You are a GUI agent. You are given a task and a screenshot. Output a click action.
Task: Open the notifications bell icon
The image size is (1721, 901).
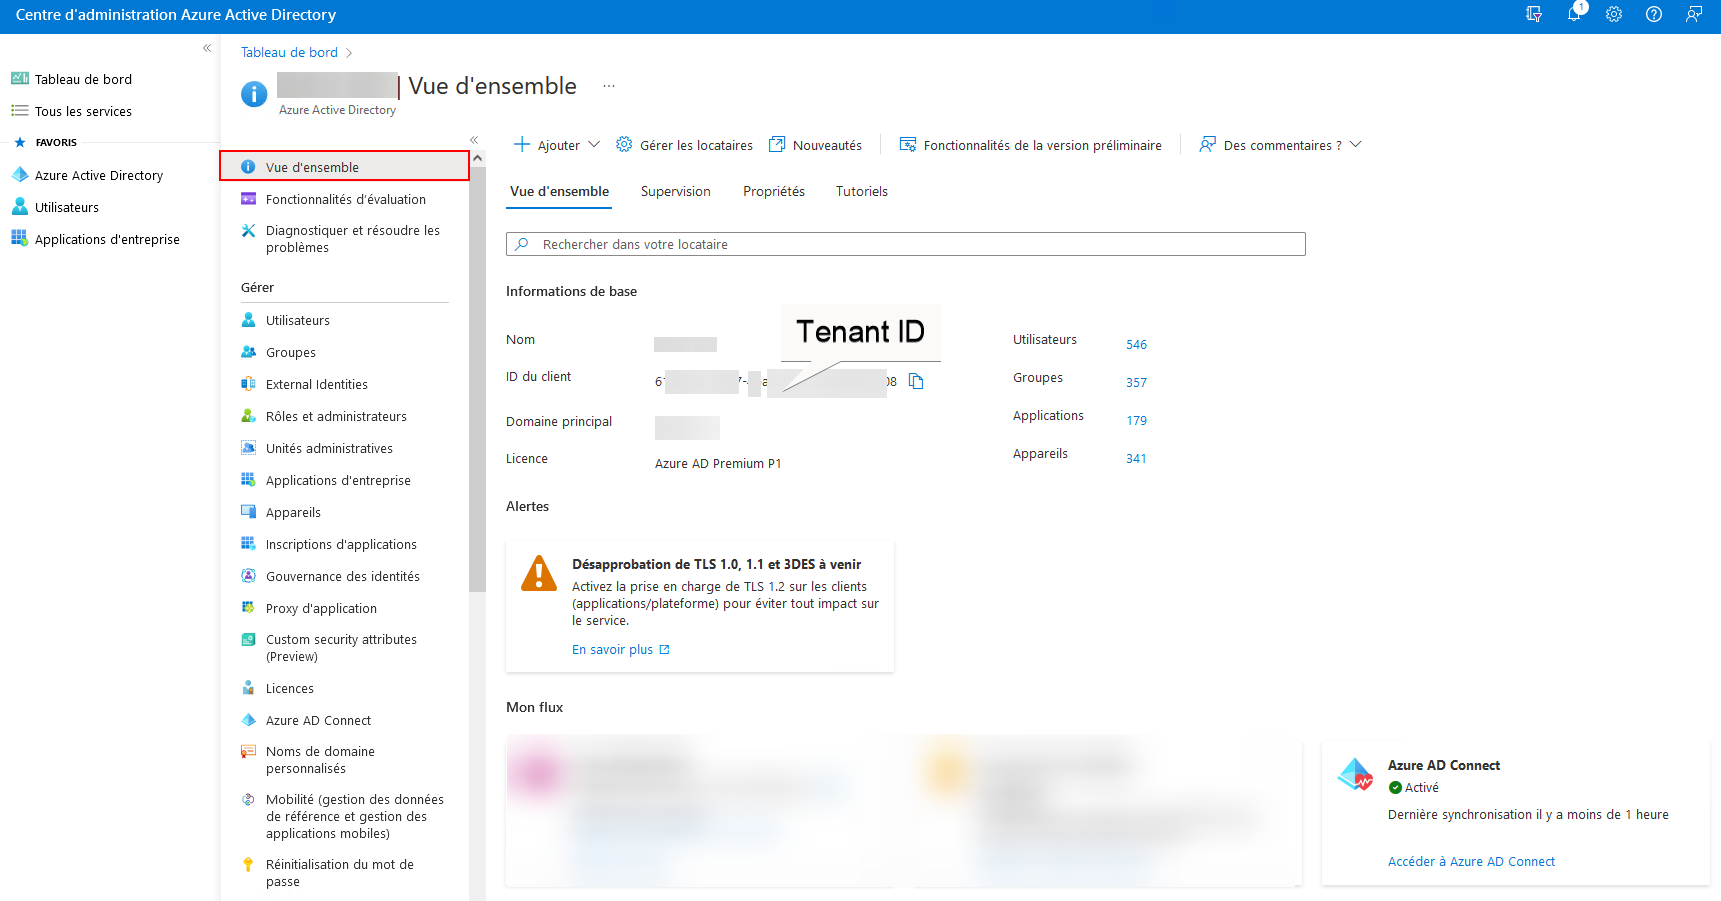point(1574,14)
